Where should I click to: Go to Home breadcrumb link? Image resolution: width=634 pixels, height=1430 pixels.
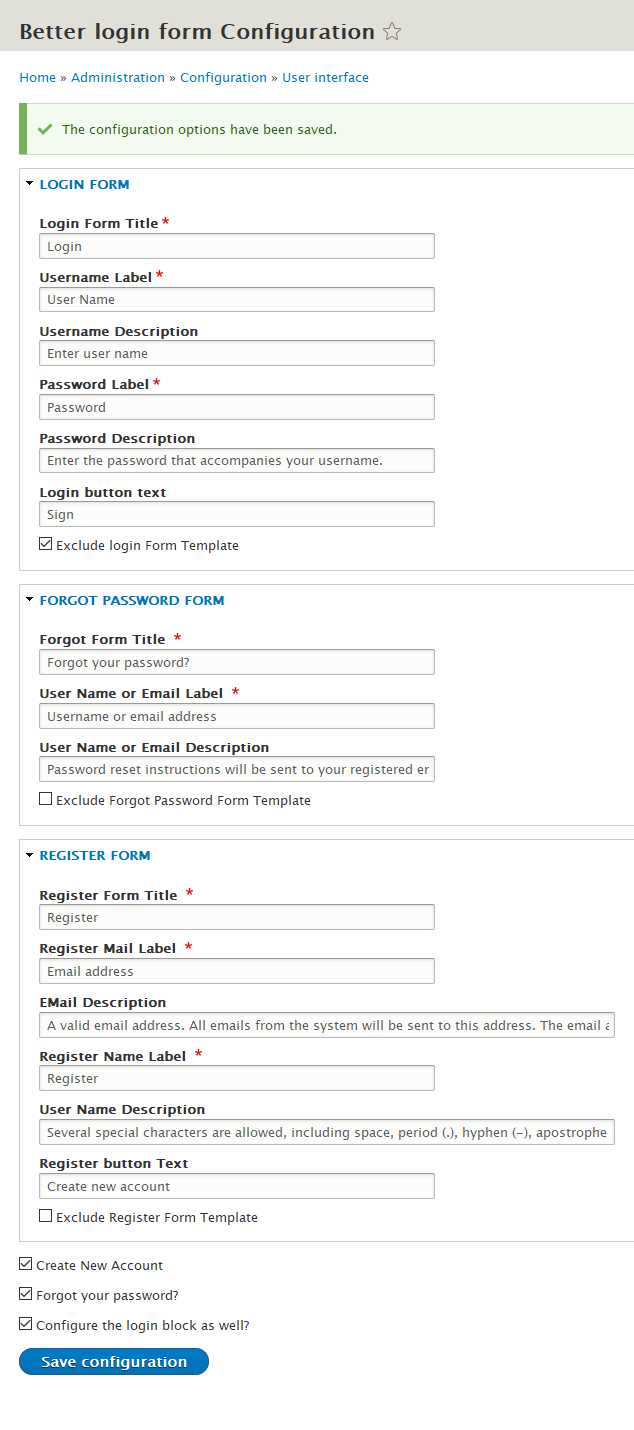coord(37,77)
